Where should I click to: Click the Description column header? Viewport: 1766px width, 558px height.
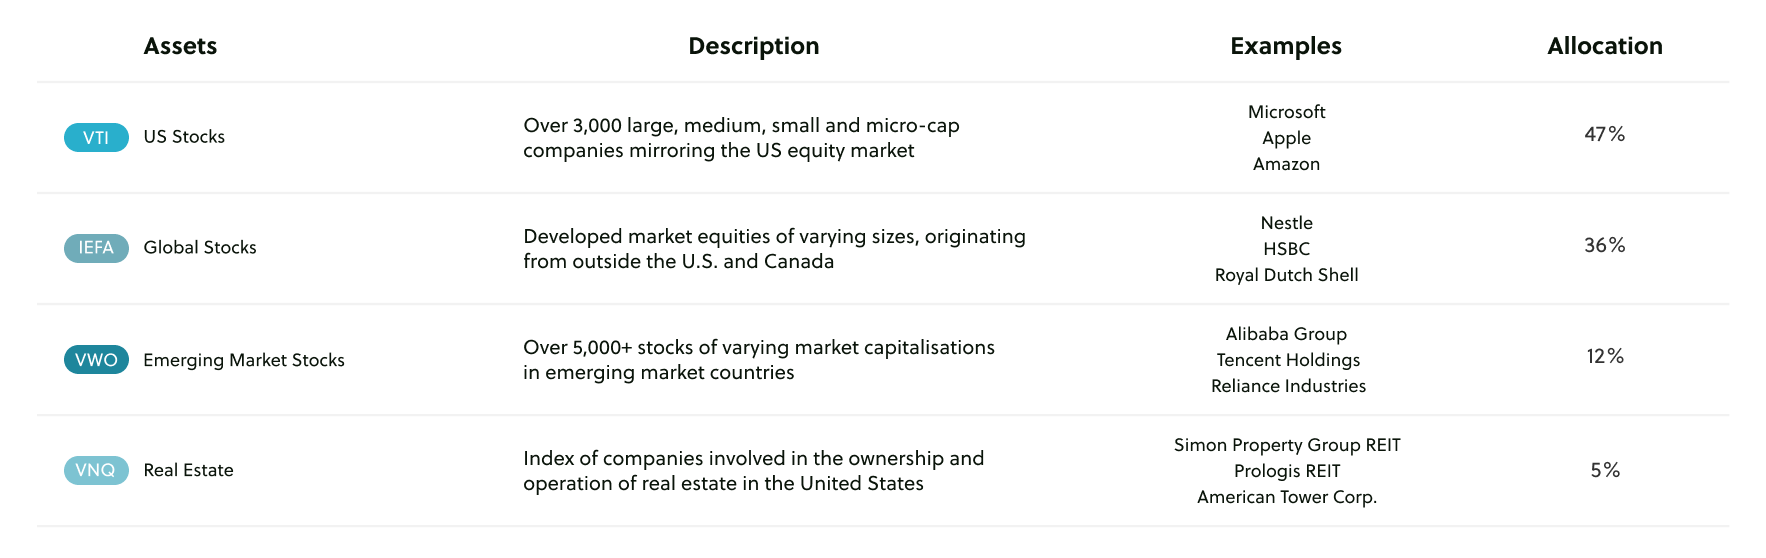754,46
